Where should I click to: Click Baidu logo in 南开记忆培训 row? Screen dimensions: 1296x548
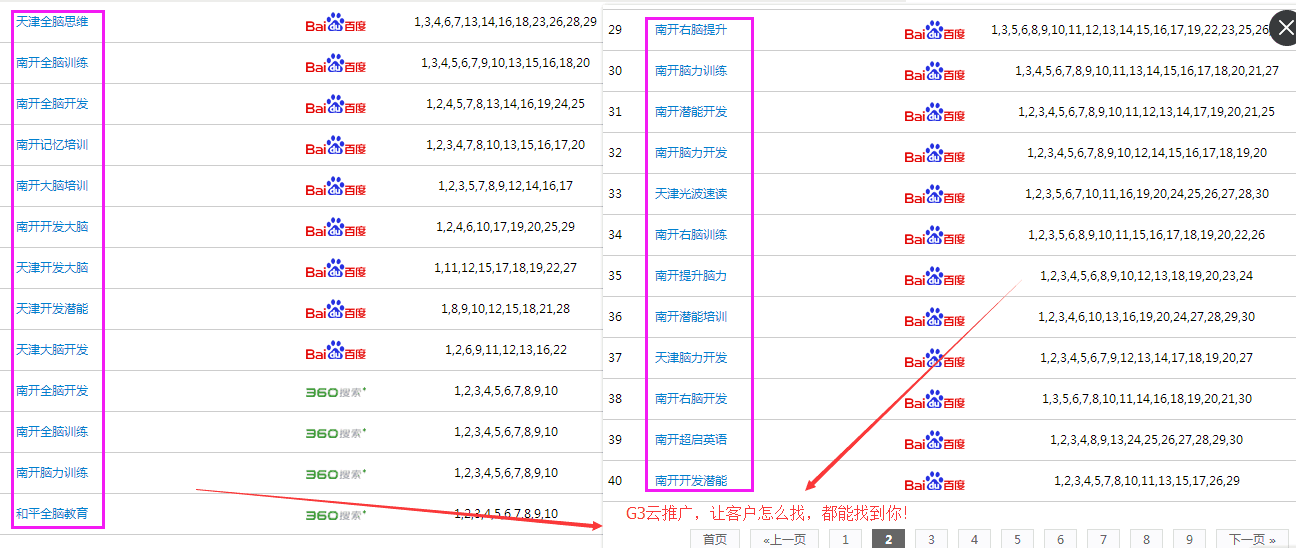click(x=336, y=146)
